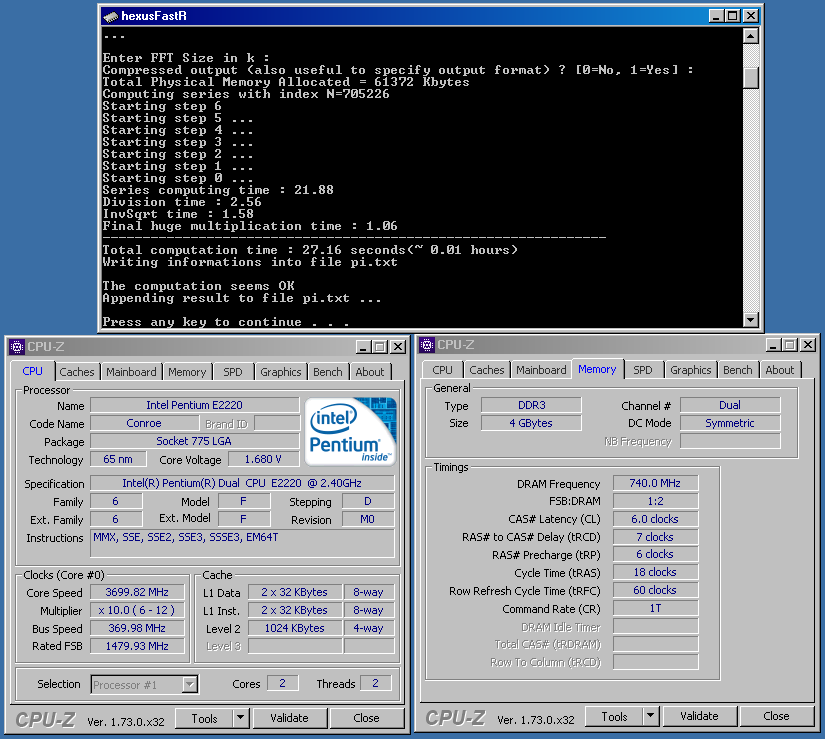Click the Package field Socket 775 LGA

point(195,441)
